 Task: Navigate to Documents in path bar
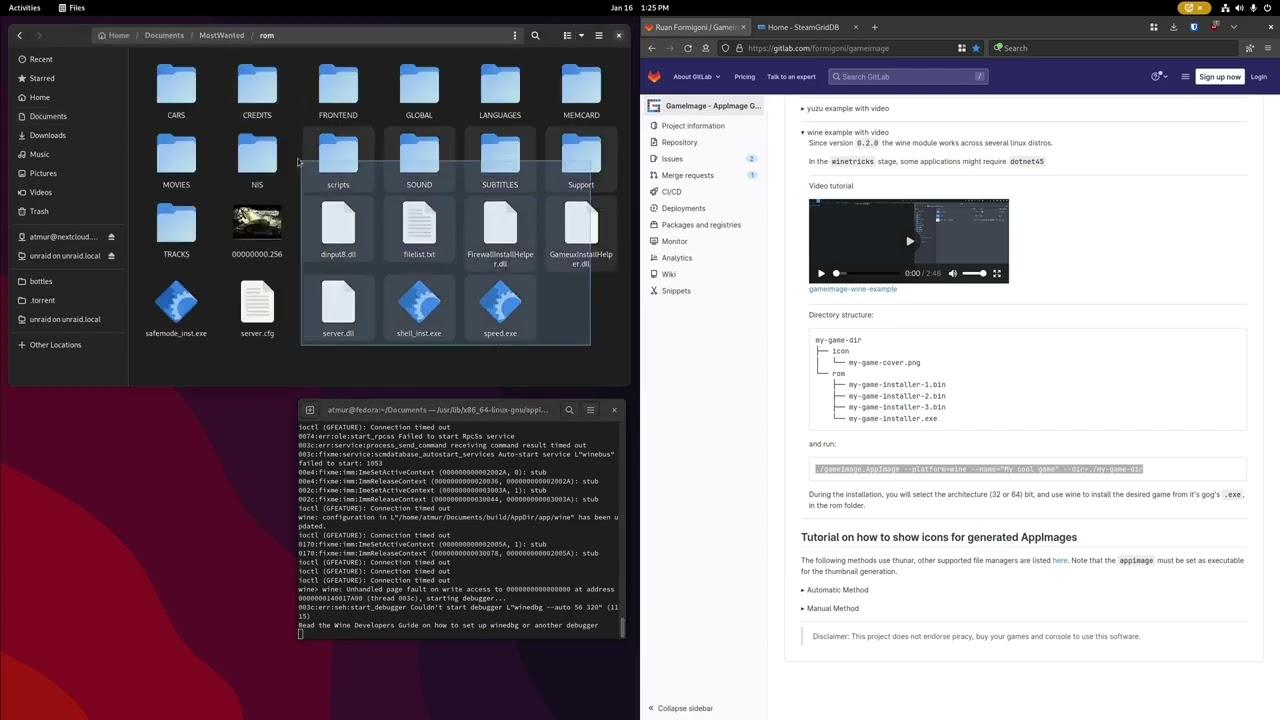(x=164, y=35)
